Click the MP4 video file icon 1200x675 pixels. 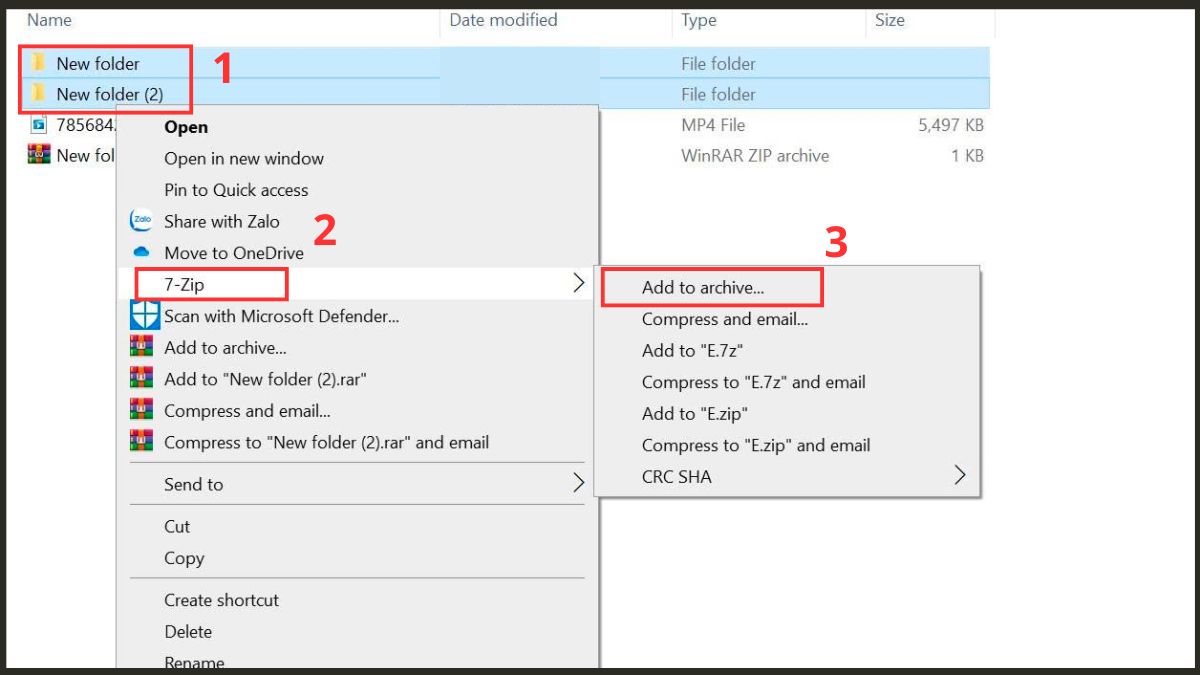(39, 125)
